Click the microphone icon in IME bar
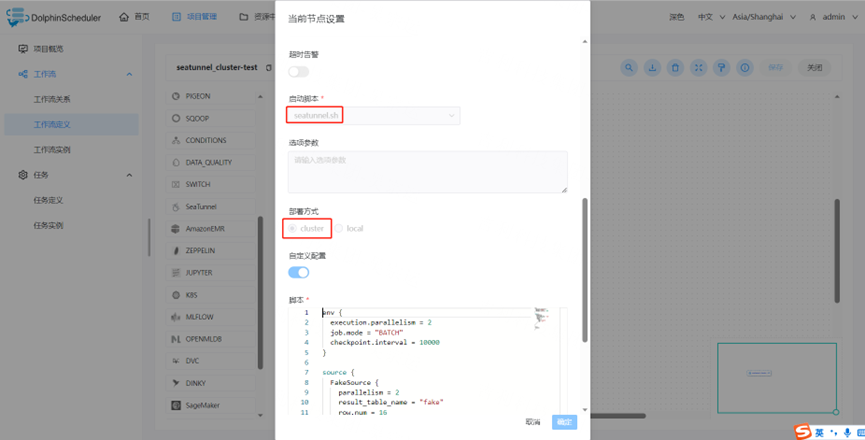This screenshot has width=865, height=440. 847,433
